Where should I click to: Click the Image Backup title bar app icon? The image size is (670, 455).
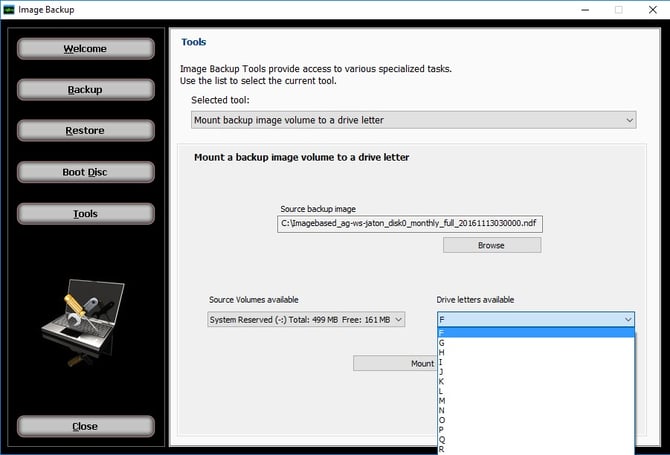(10, 10)
